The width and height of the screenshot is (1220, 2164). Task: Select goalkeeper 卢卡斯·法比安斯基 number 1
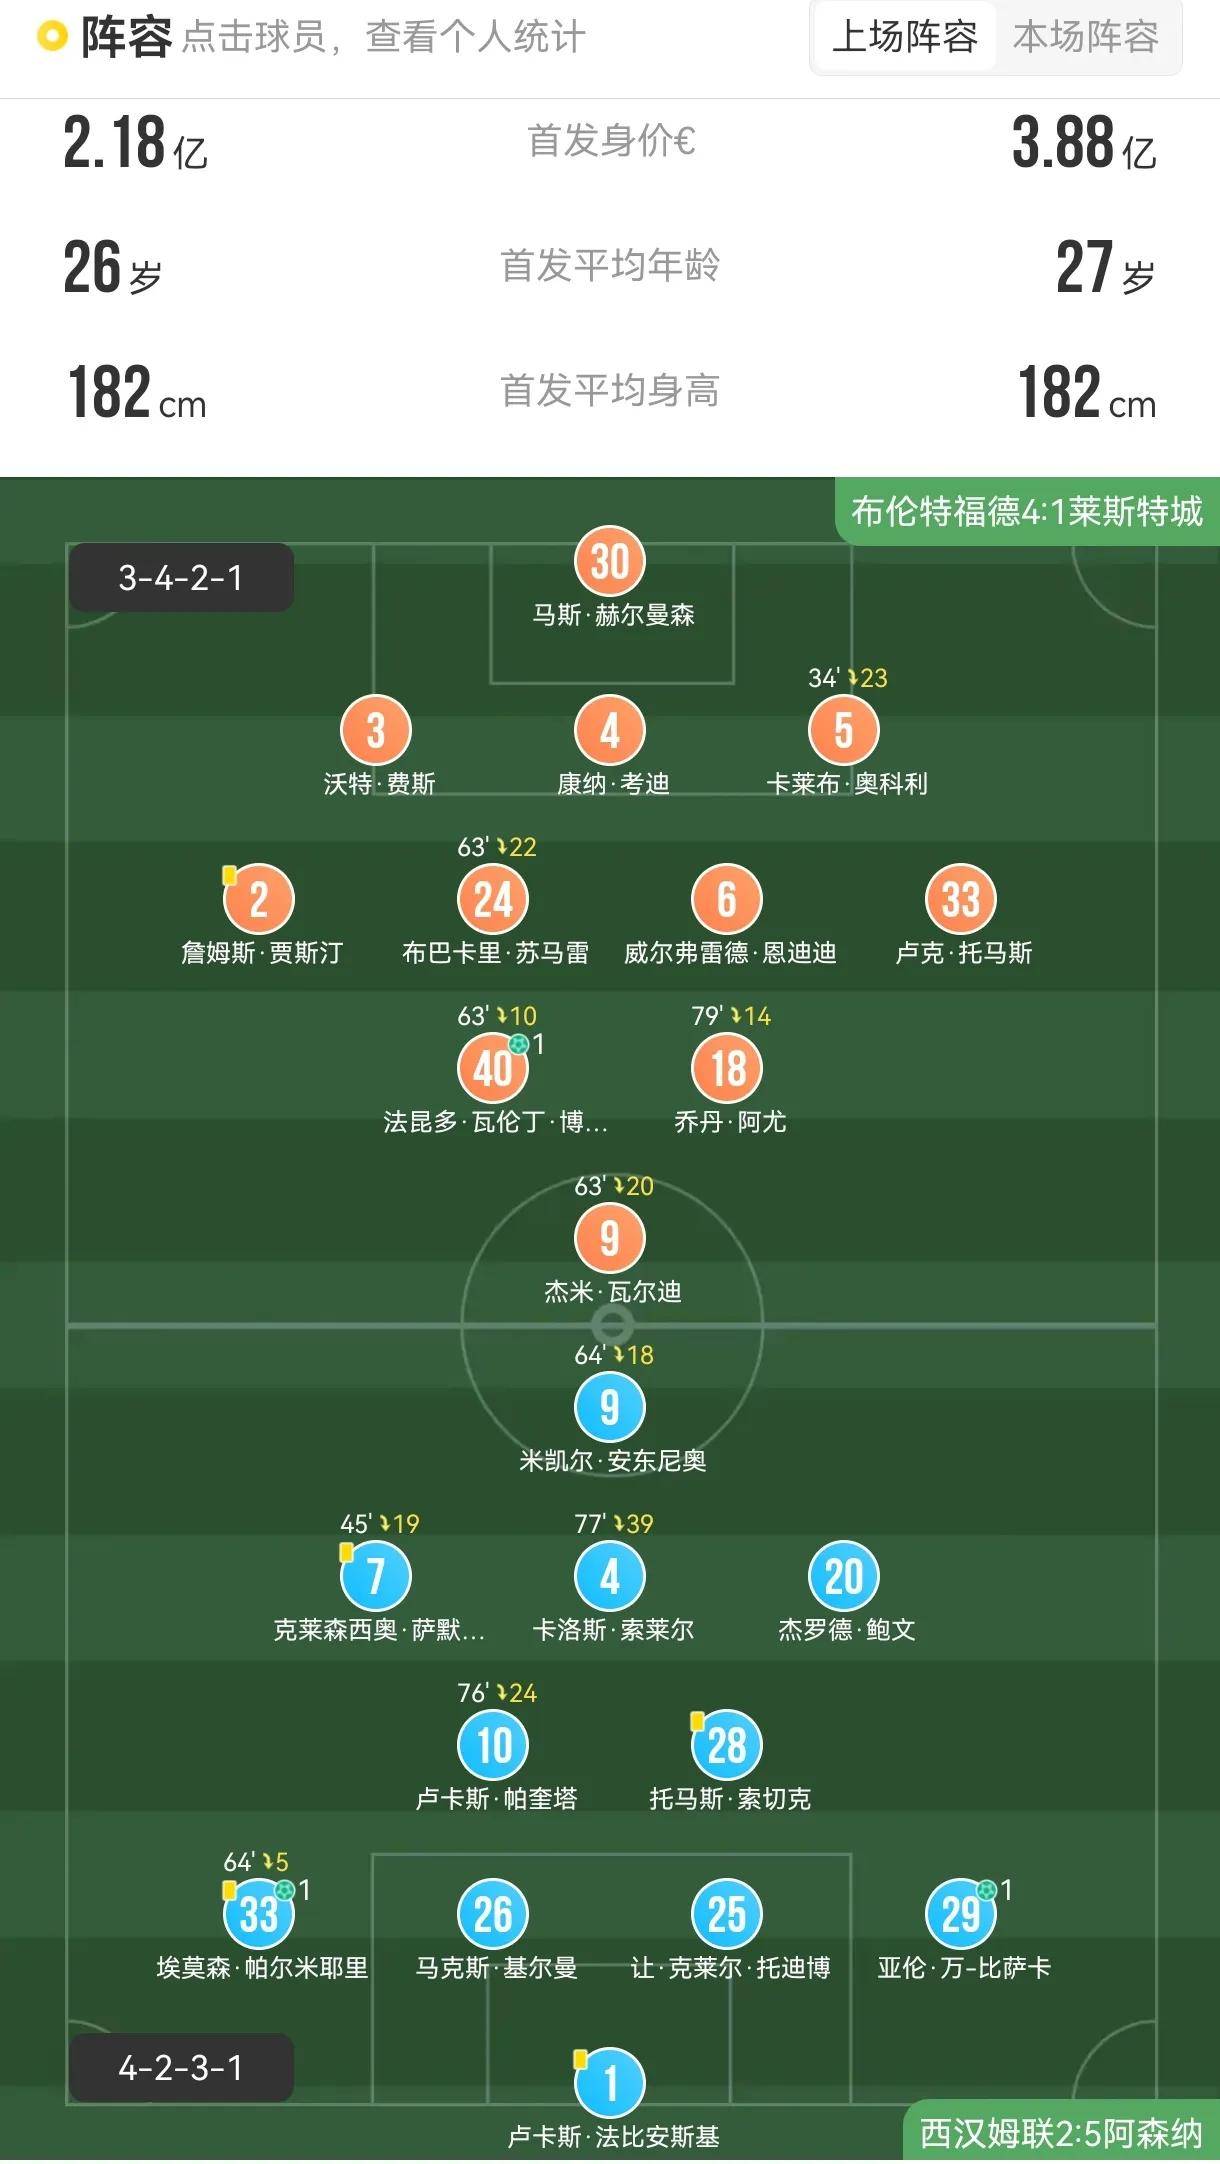(611, 2085)
